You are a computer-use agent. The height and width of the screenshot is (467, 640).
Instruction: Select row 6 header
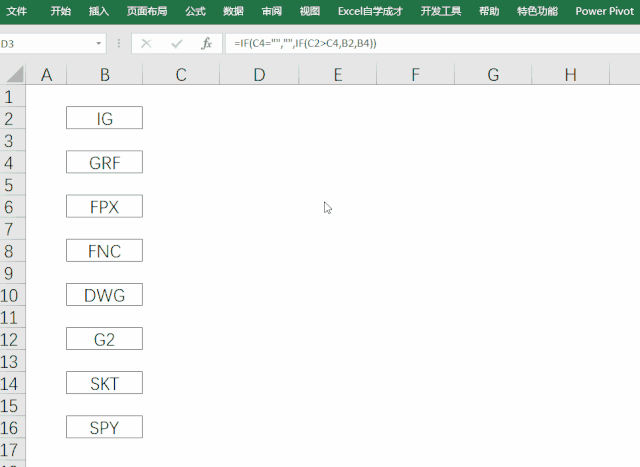coord(12,207)
